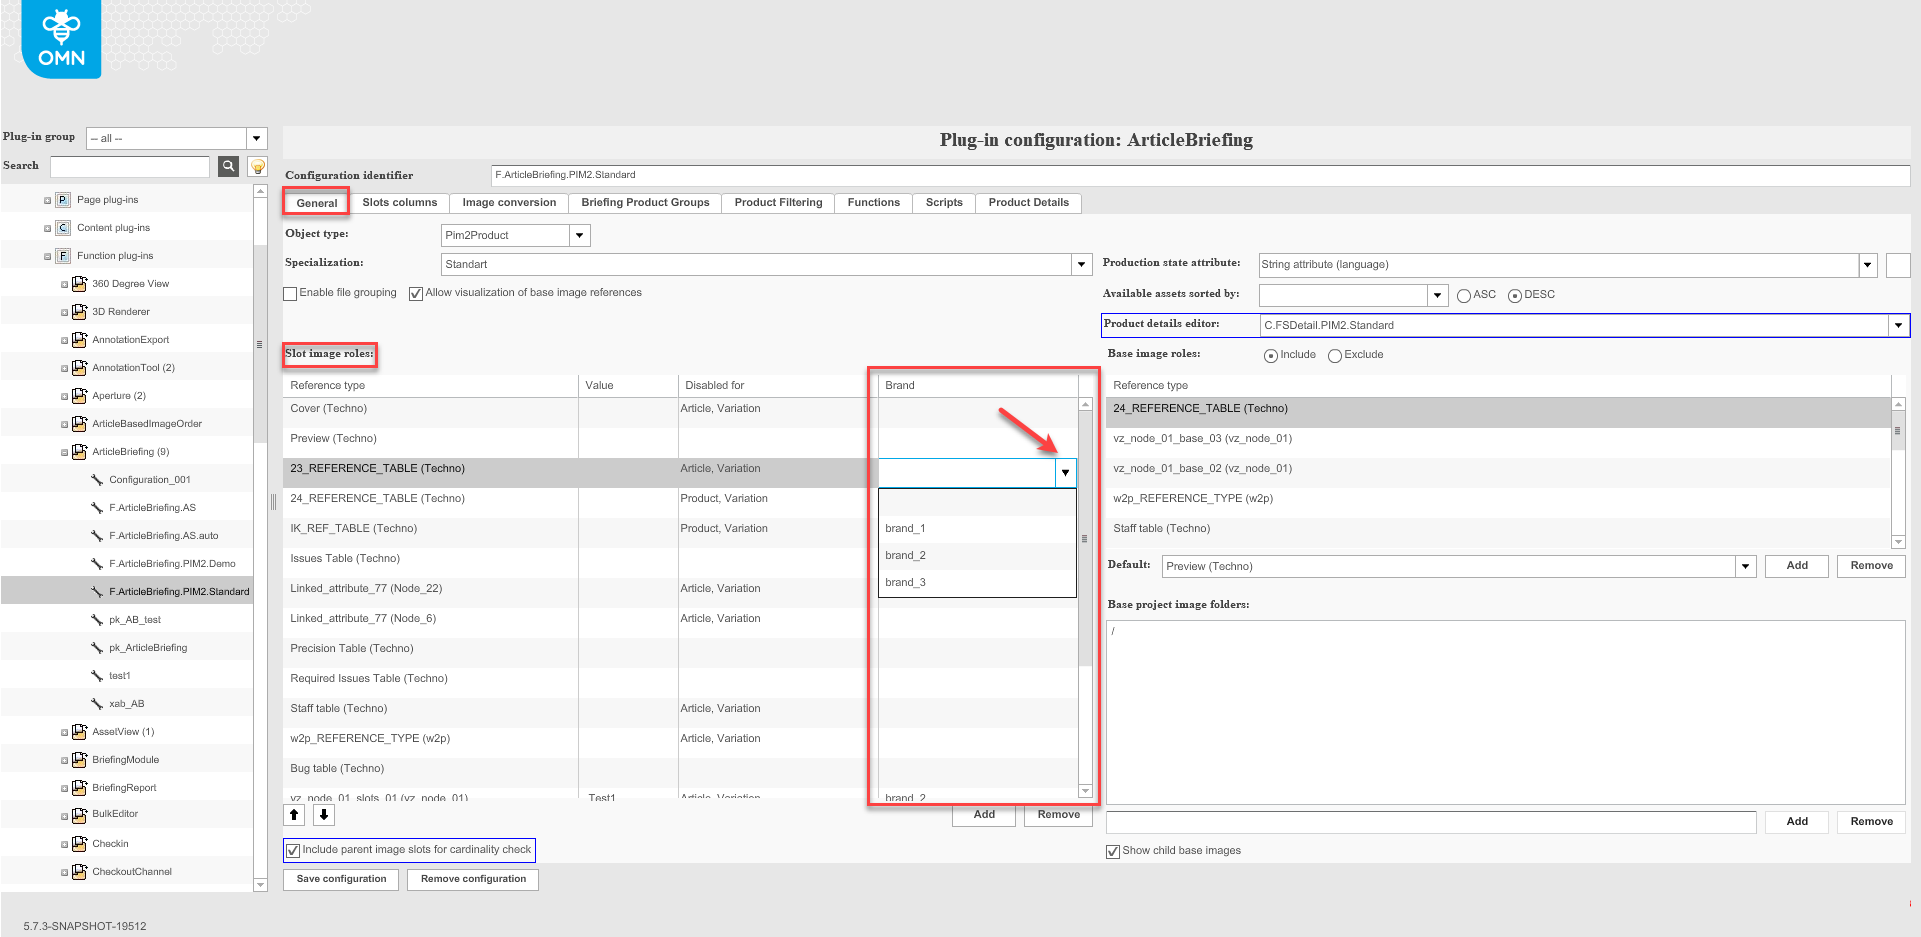Viewport: 1921px width, 937px height.
Task: Switch to the Image conversion tab
Action: pyautogui.click(x=508, y=203)
